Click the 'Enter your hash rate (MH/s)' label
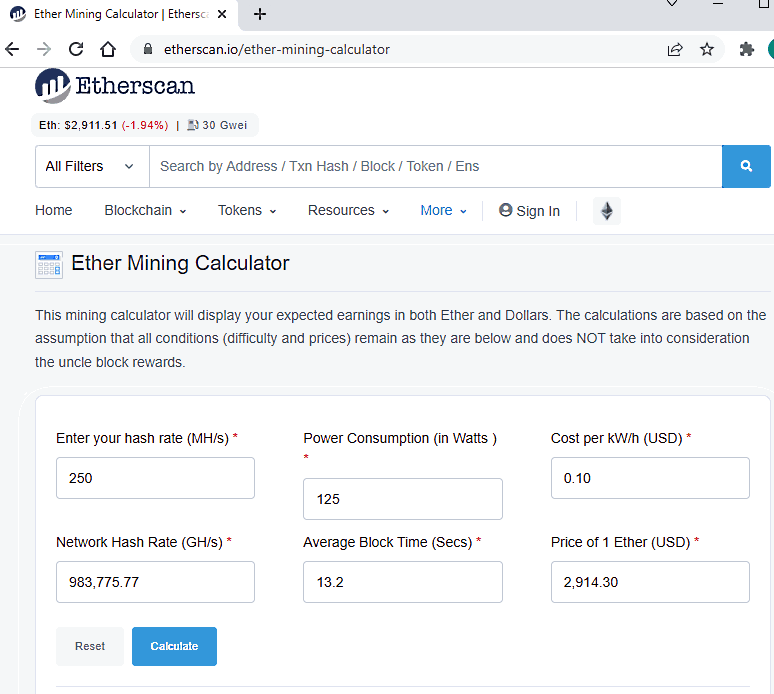The height and width of the screenshot is (694, 774). pyautogui.click(x=143, y=438)
